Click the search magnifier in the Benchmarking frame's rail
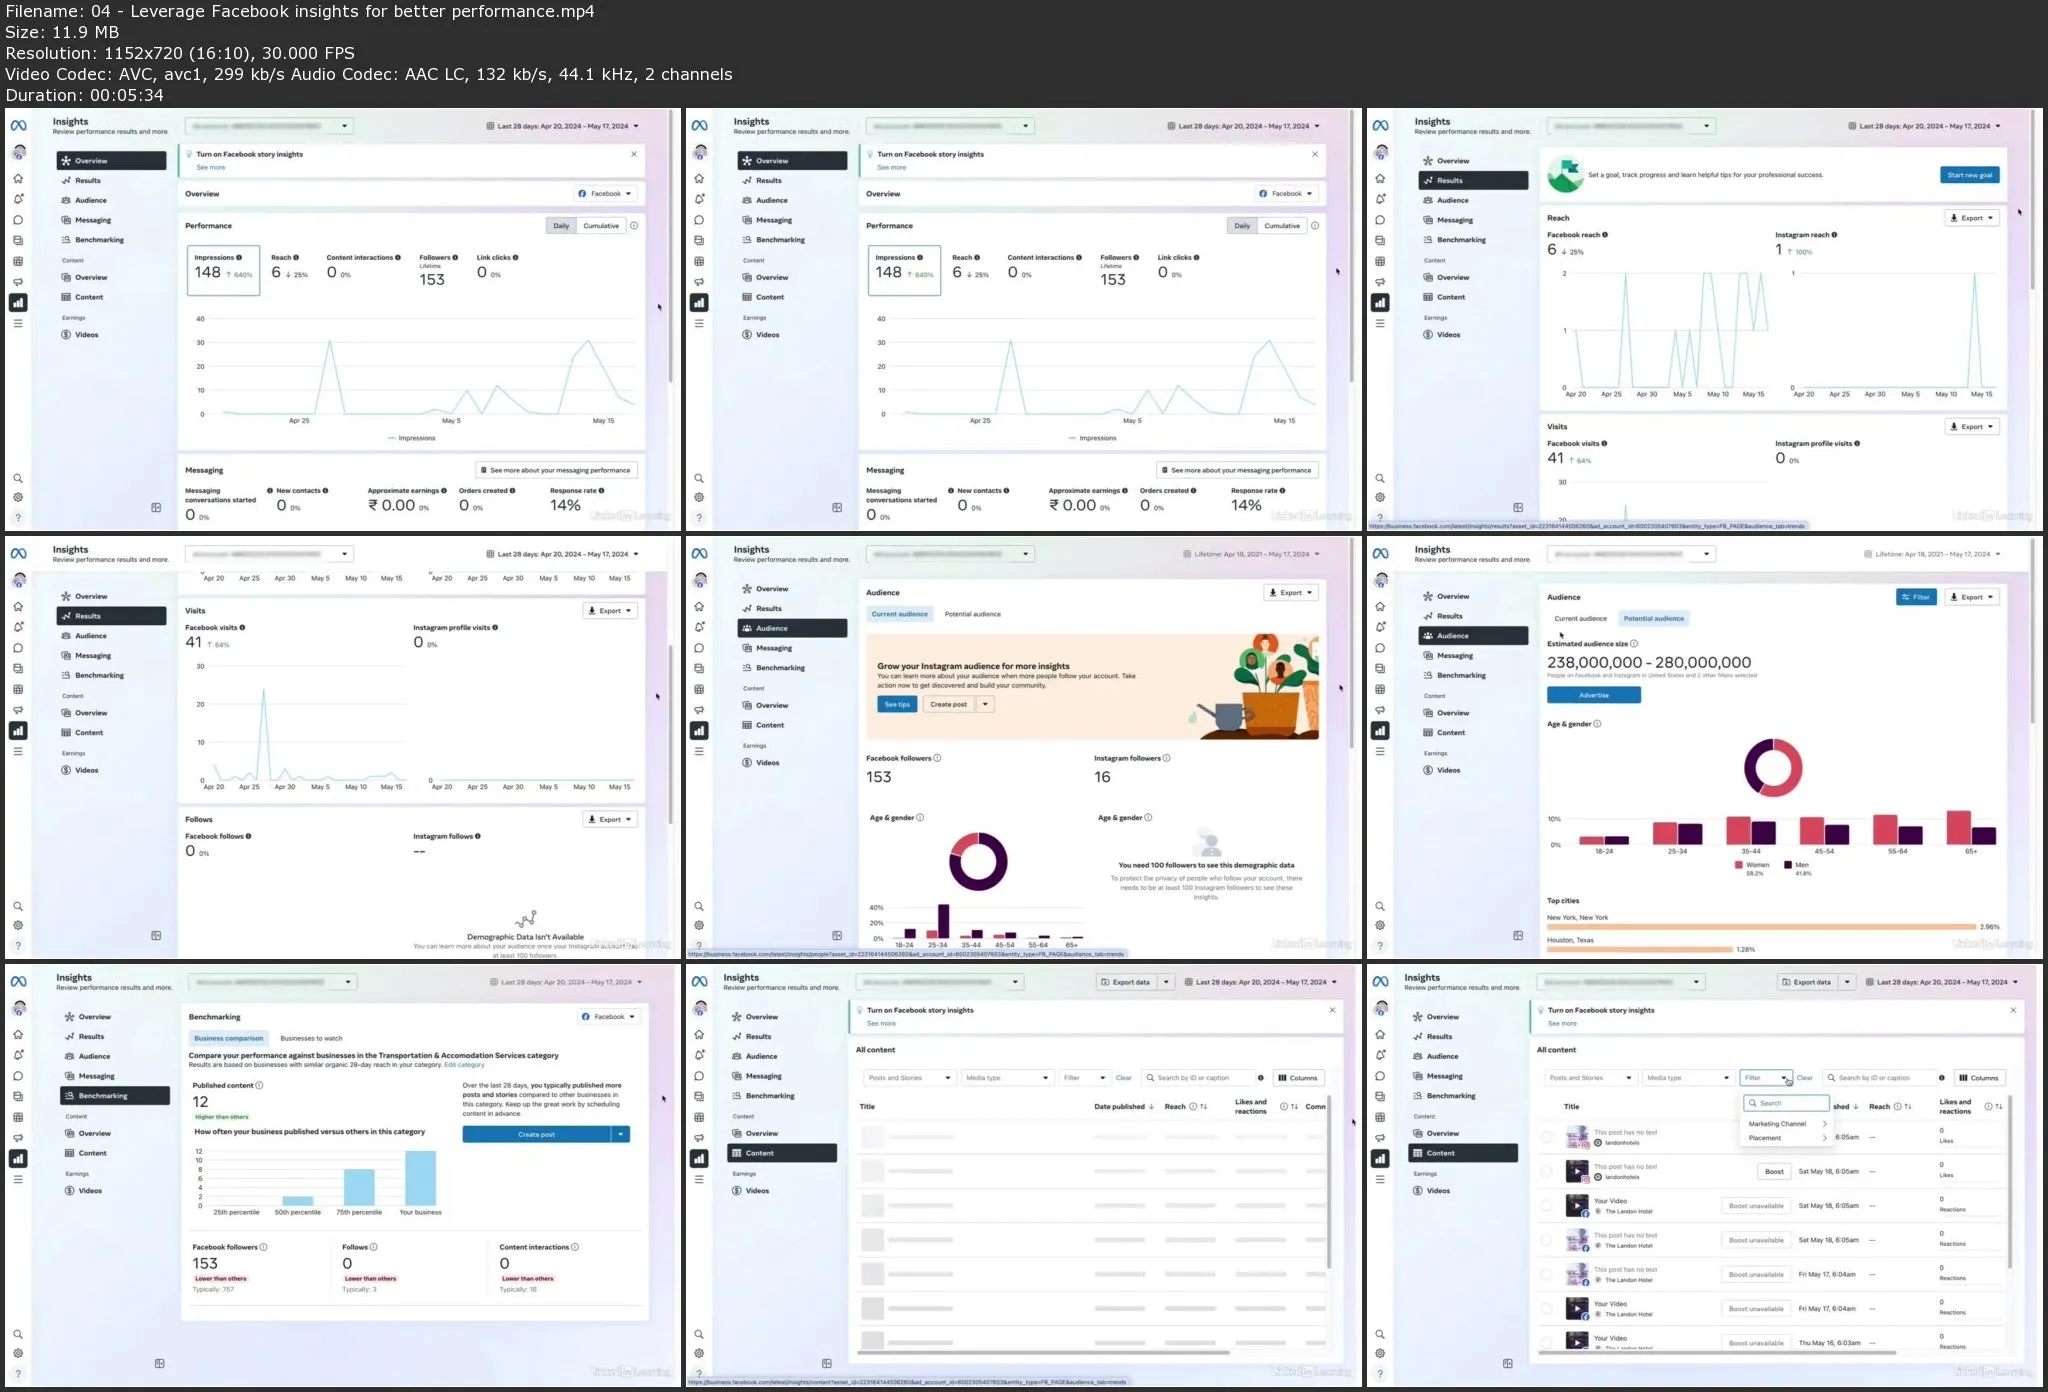2048x1392 pixels. [18, 1334]
